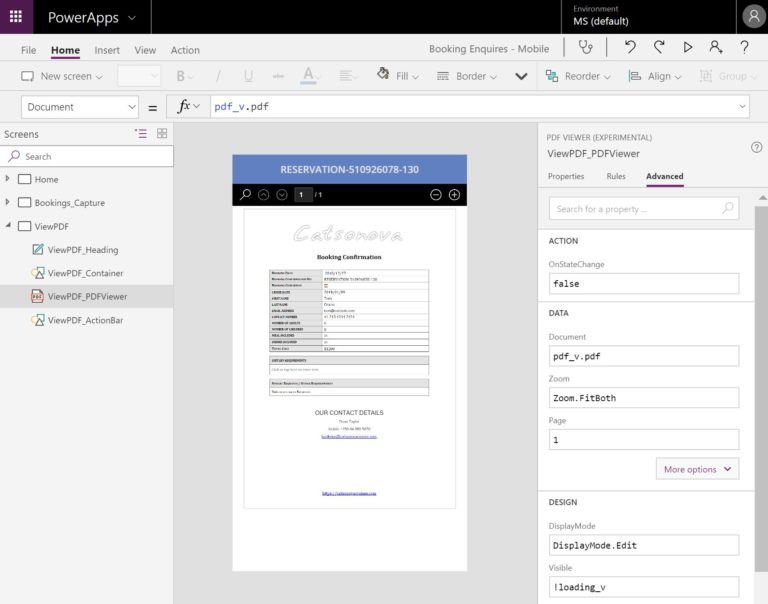
Task: Preview the app with play icon
Action: pyautogui.click(x=688, y=47)
